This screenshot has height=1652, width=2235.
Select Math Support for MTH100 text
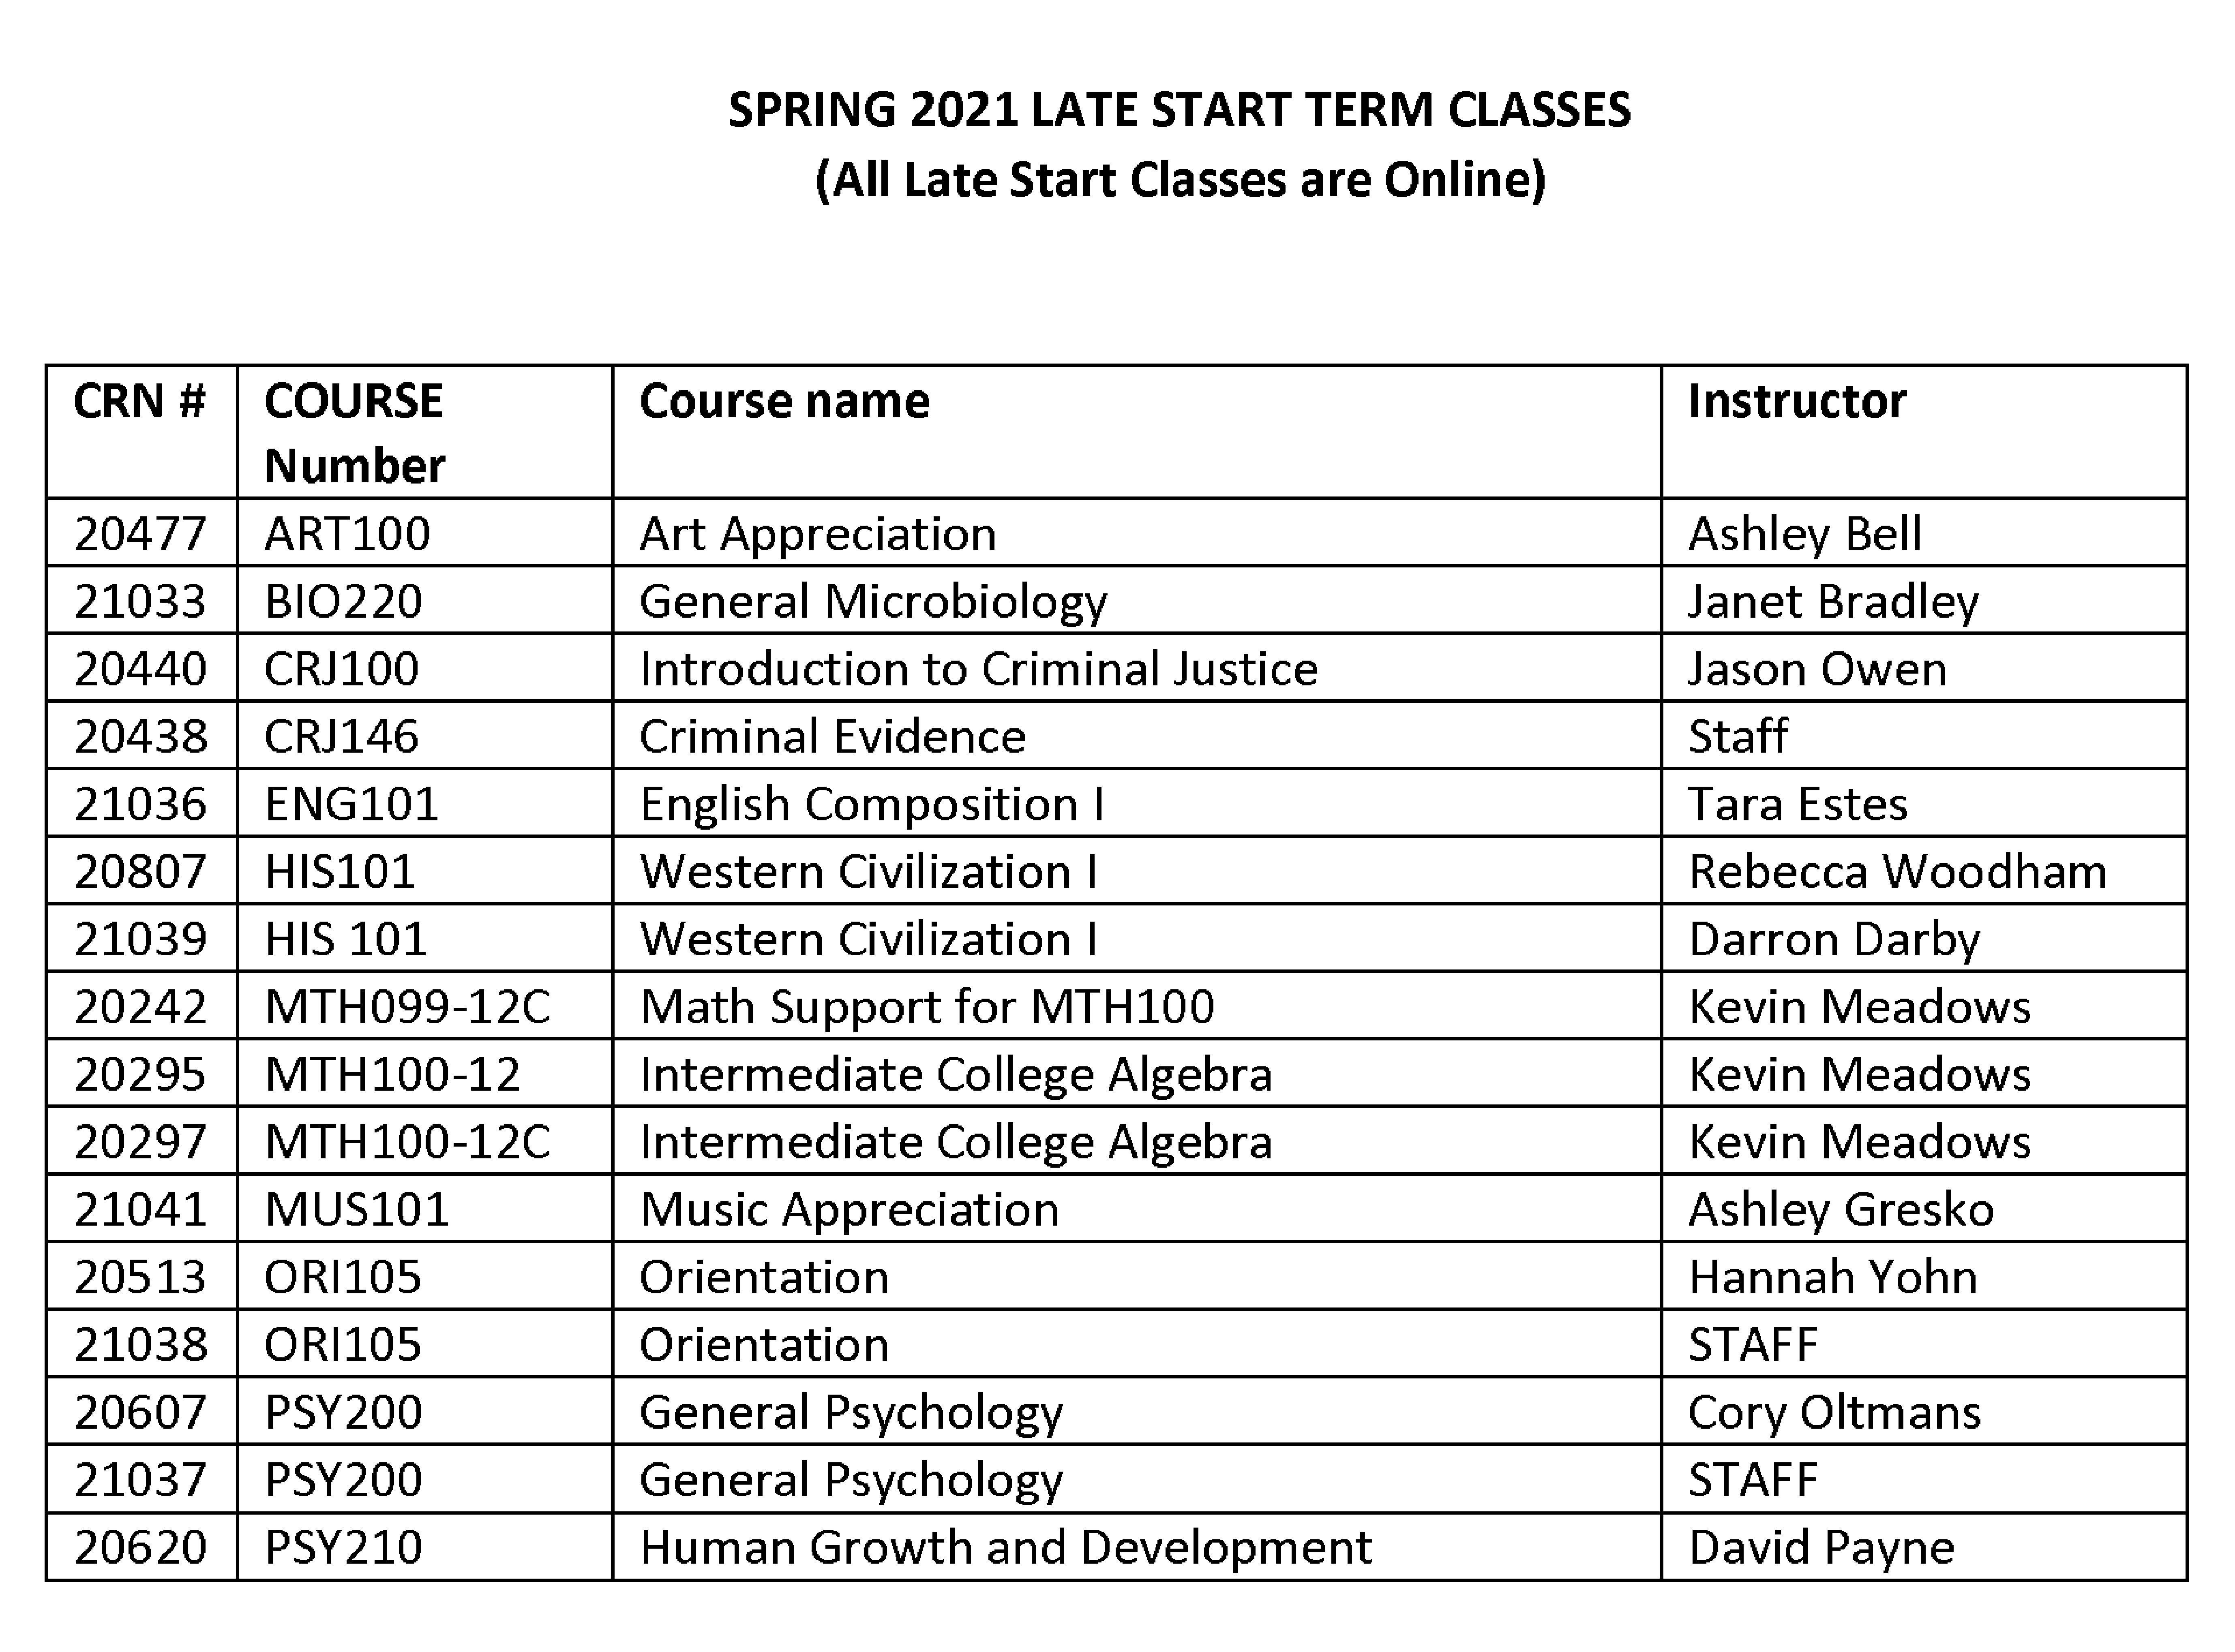927,1006
